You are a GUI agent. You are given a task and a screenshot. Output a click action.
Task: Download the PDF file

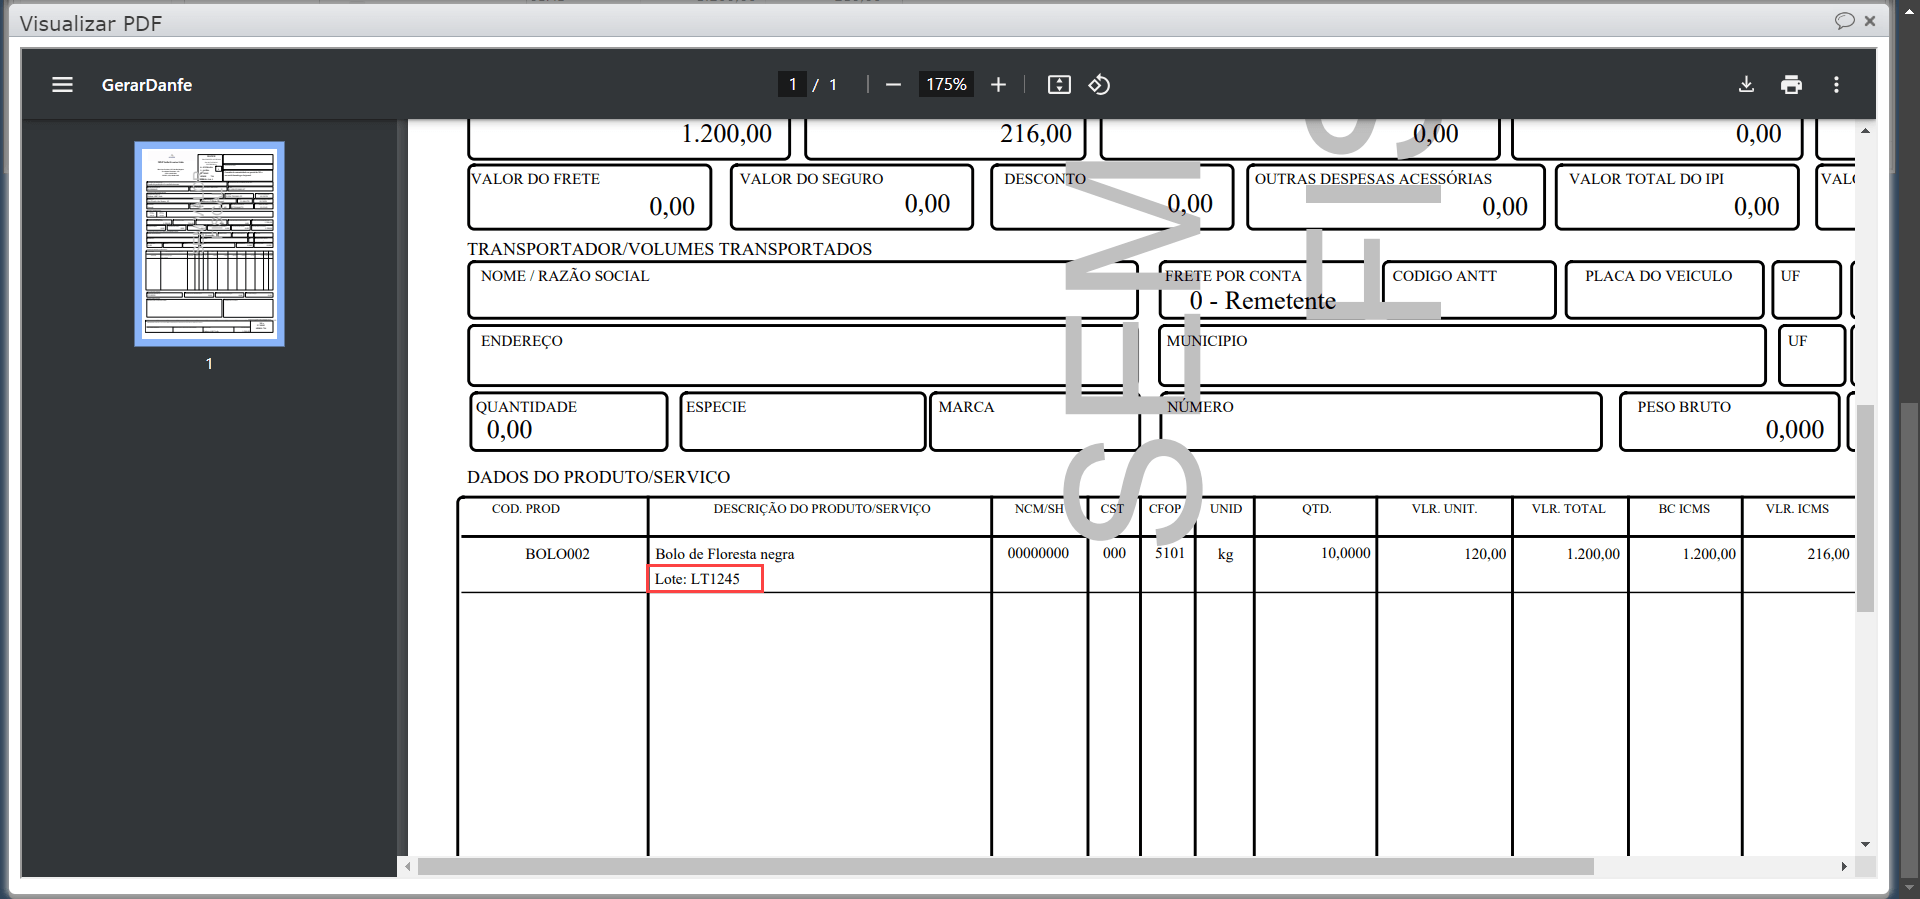click(x=1746, y=85)
